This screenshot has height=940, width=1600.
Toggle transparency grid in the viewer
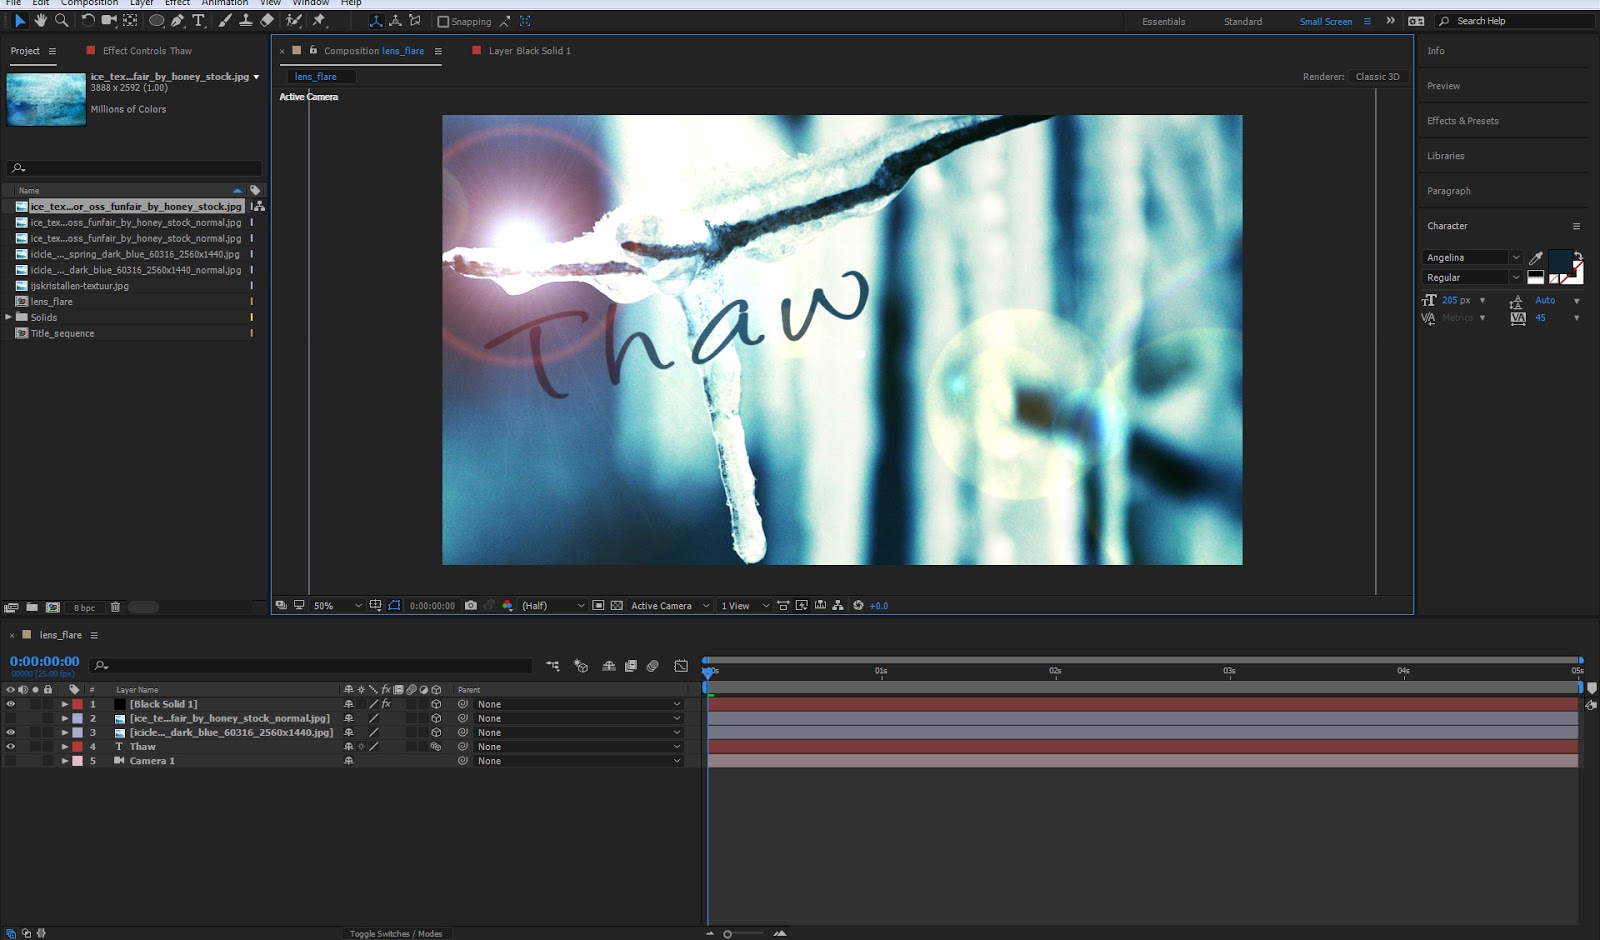click(617, 605)
